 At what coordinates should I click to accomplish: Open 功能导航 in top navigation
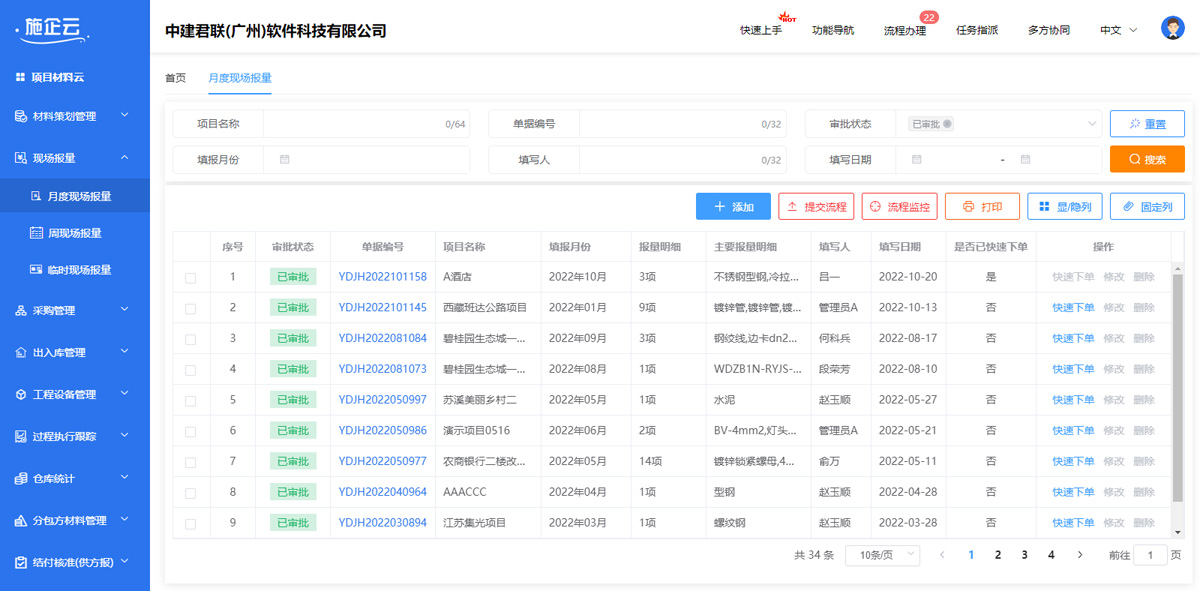click(833, 30)
